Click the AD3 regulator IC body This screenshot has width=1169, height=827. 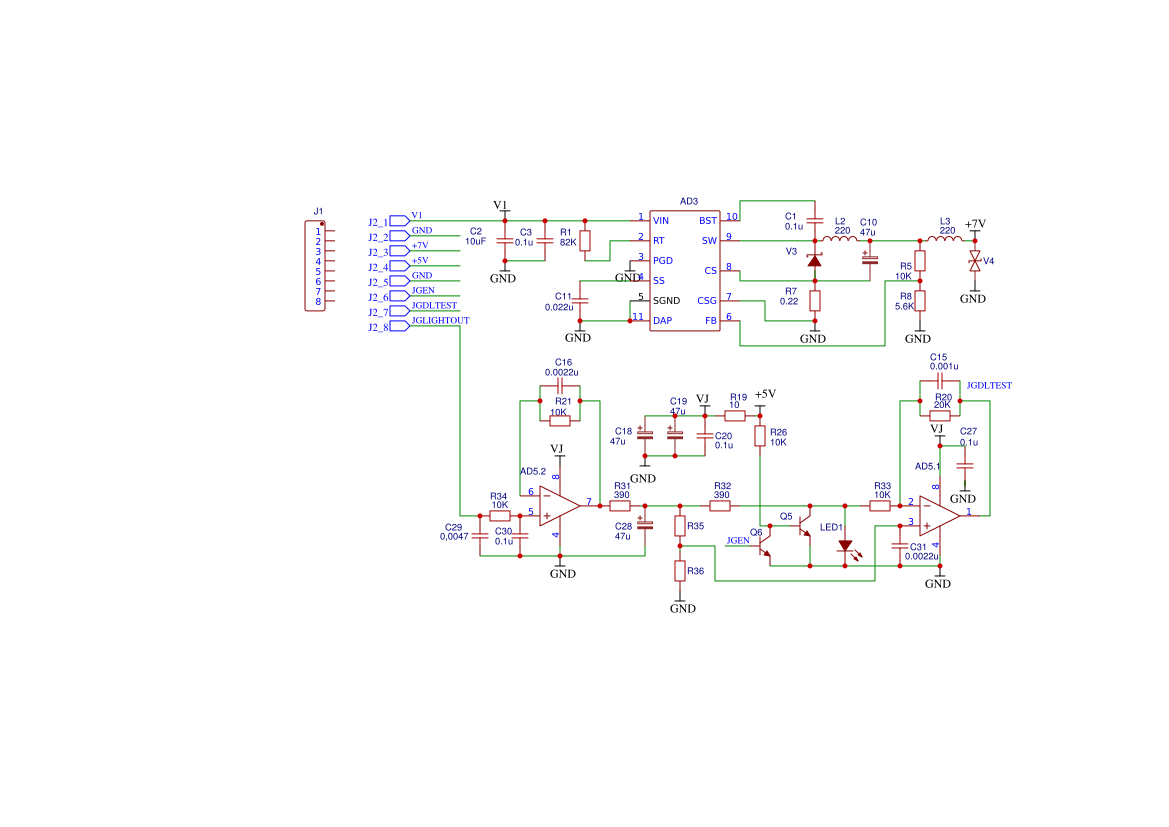click(685, 270)
